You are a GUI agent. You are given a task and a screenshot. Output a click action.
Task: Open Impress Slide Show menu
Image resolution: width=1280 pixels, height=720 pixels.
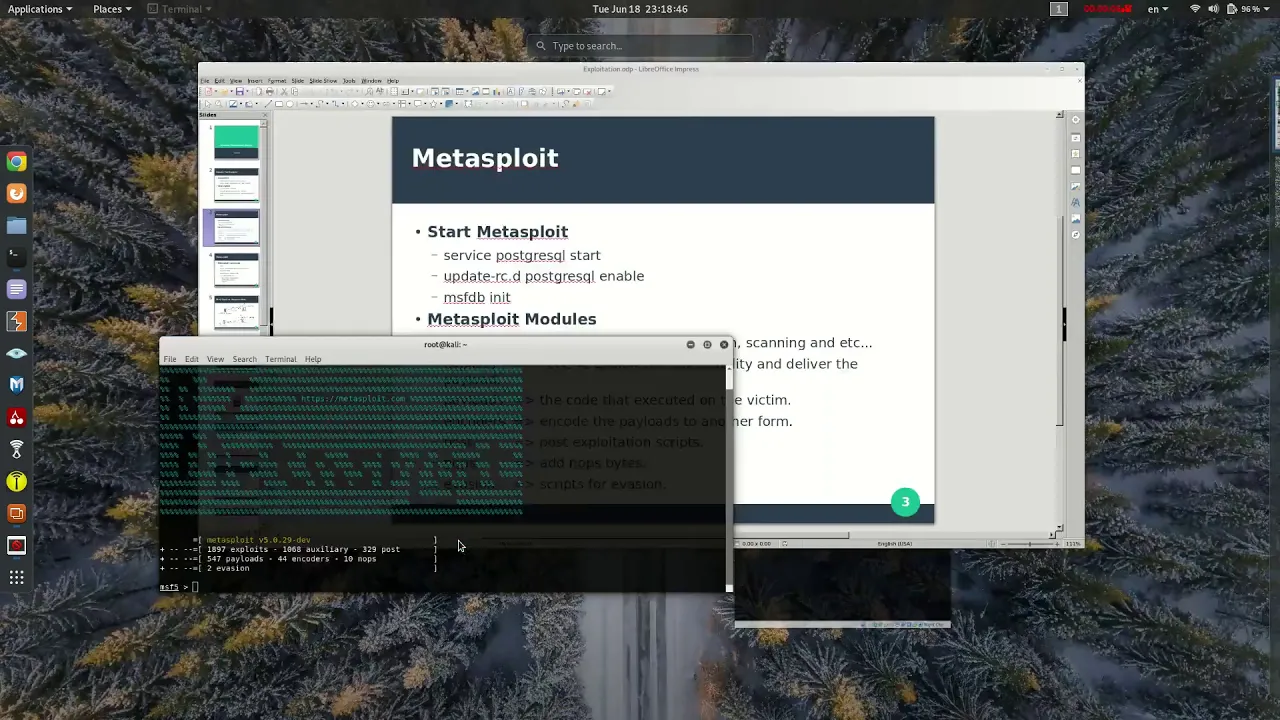point(323,81)
